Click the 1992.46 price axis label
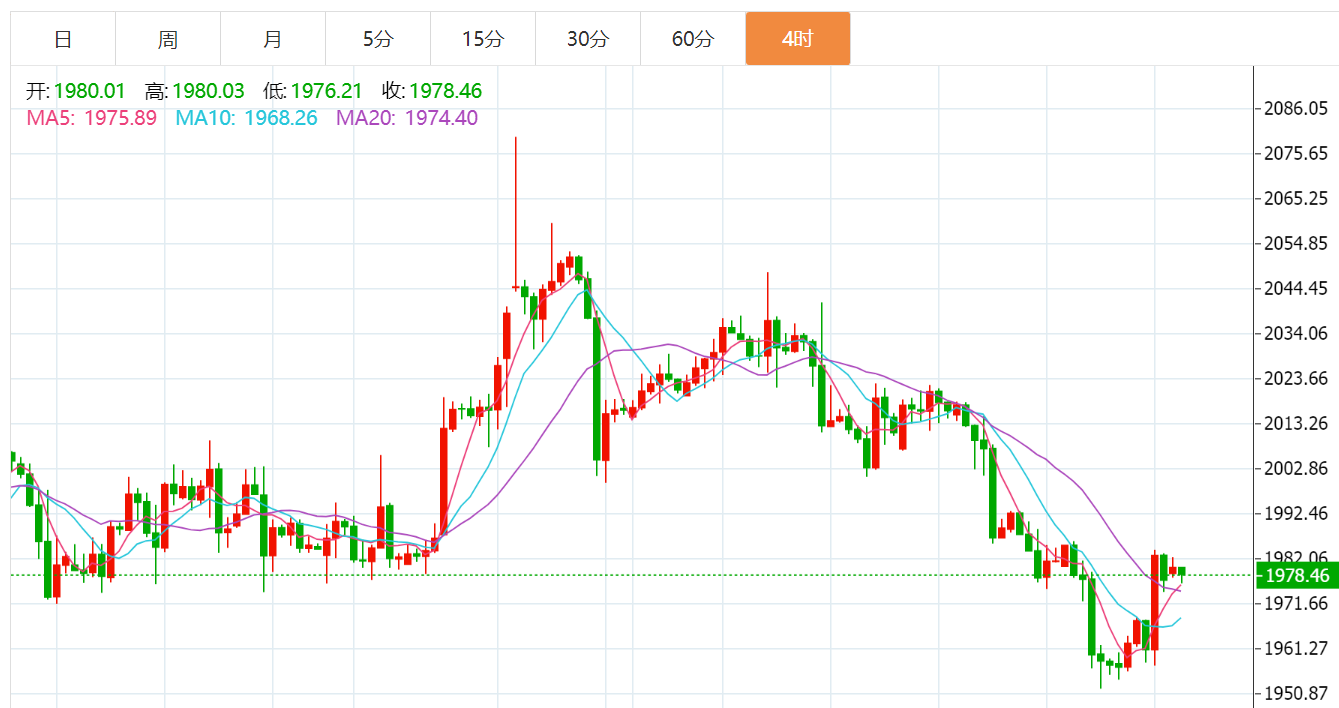Screen dimensions: 1339x708 1298,513
